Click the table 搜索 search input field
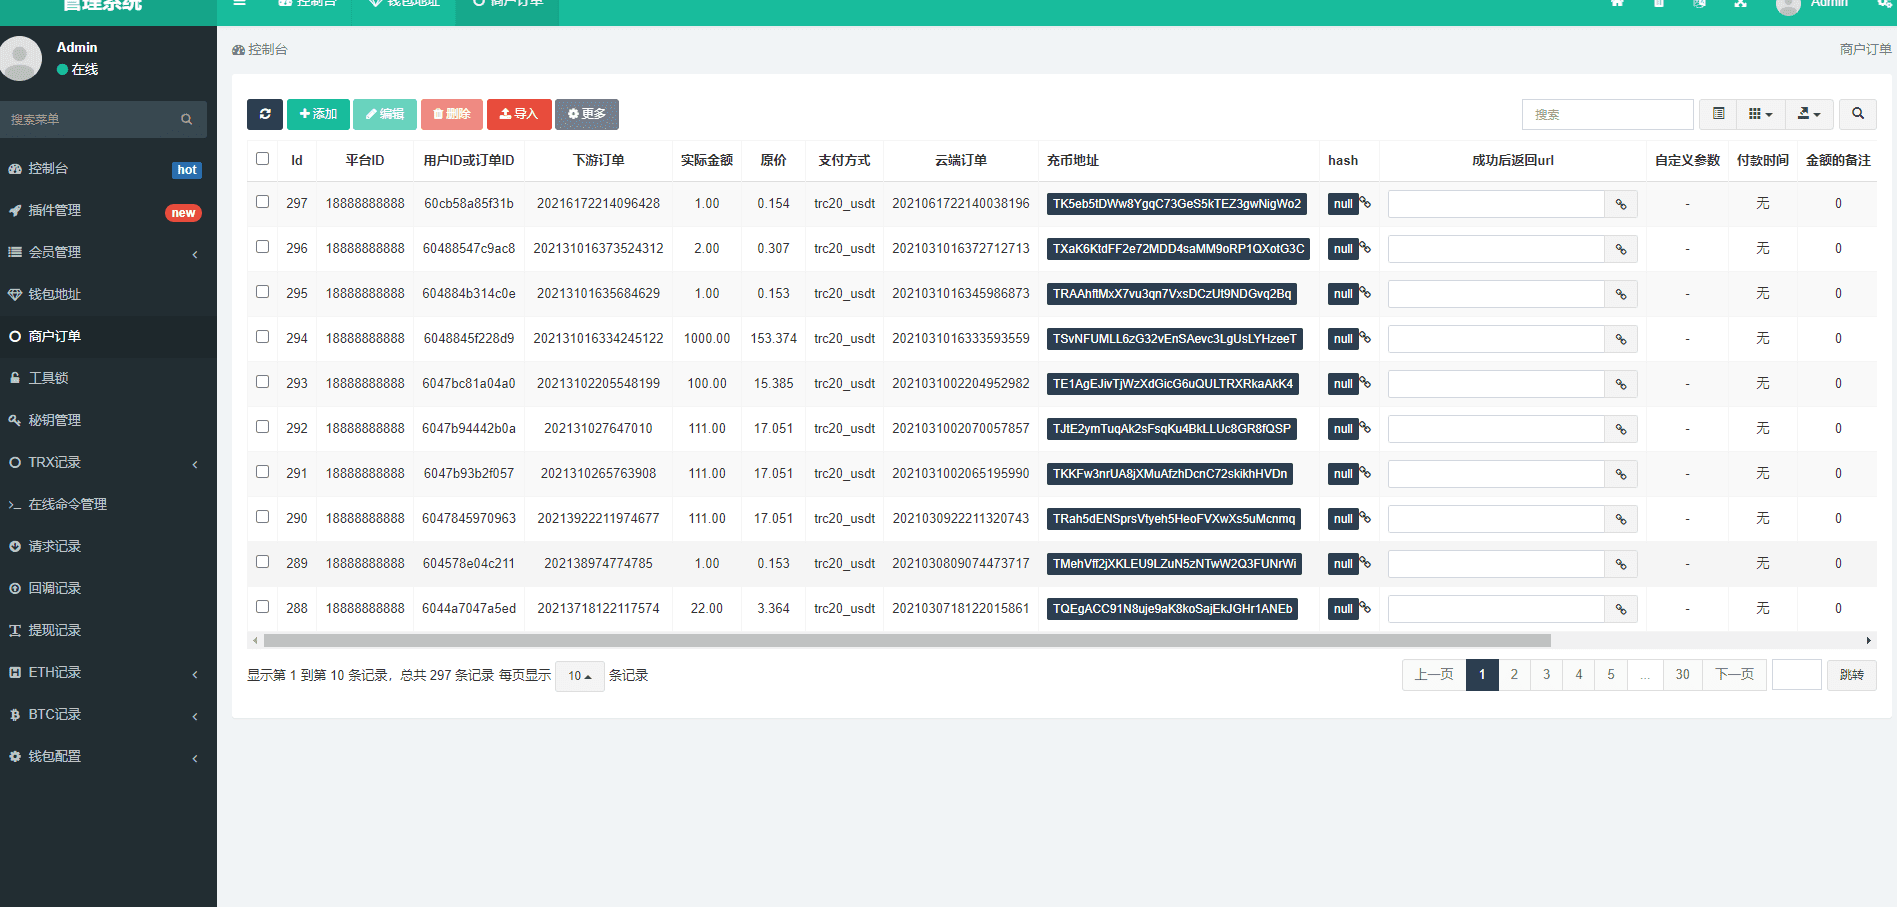Viewport: 1897px width, 907px height. click(x=1607, y=114)
